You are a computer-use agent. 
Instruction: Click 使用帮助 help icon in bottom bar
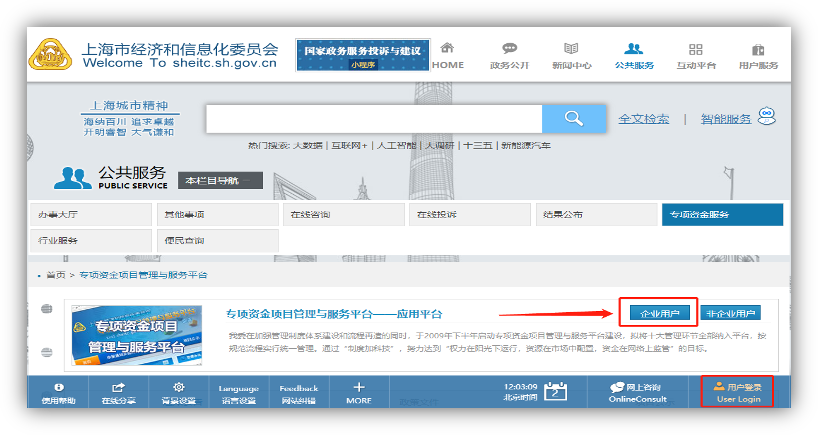coord(58,387)
